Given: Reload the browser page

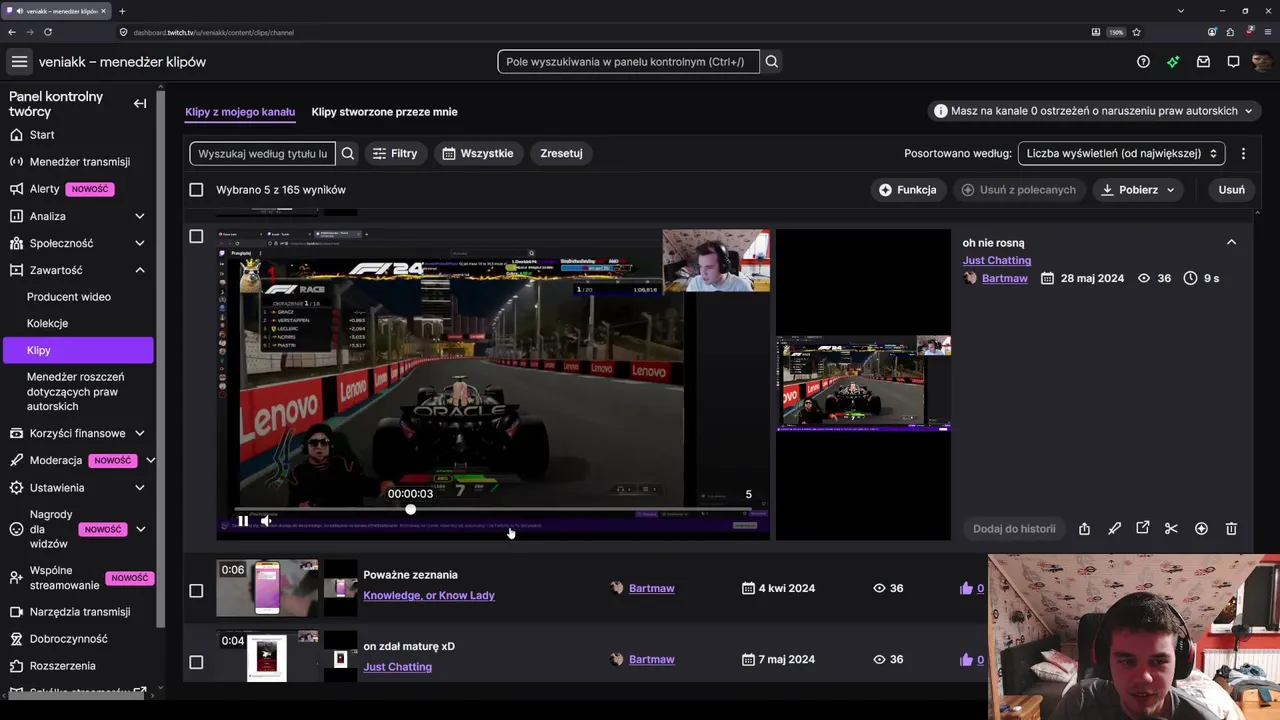Looking at the screenshot, I should [47, 32].
